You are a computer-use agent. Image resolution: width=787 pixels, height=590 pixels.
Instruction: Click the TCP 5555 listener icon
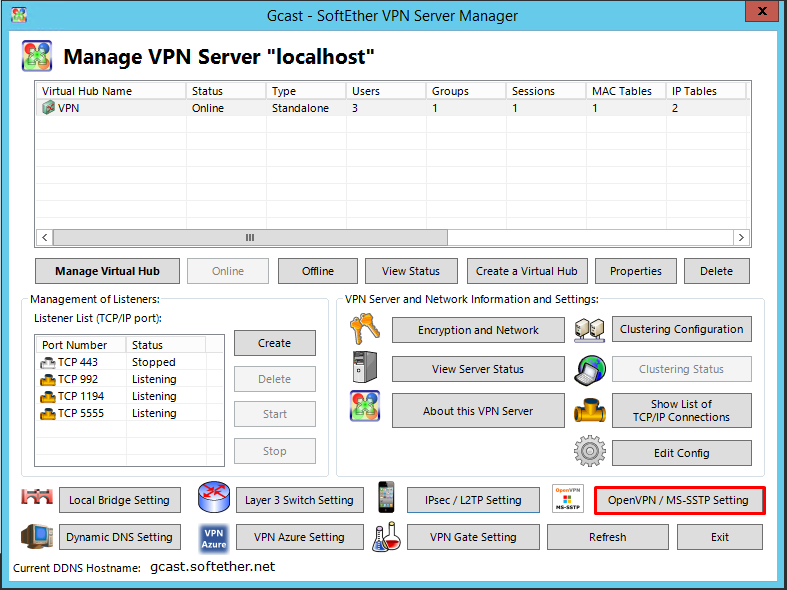48,413
